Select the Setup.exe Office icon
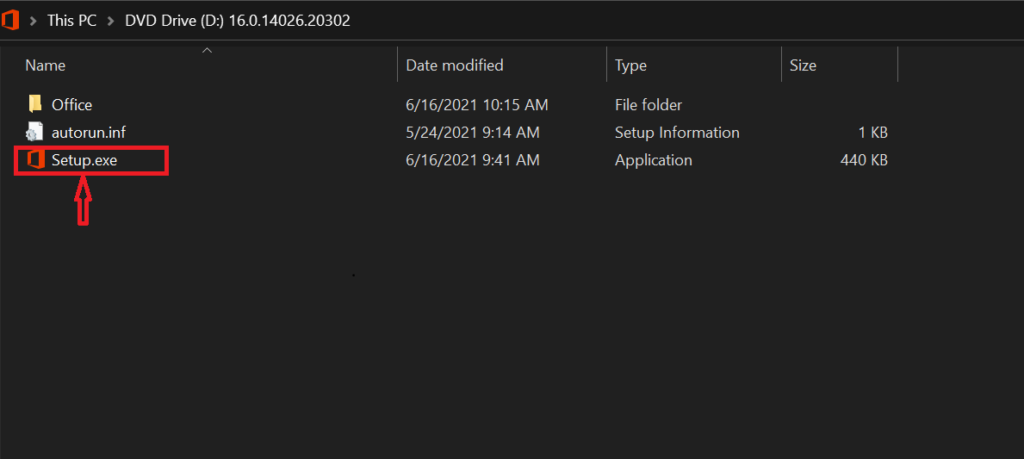 point(35,159)
